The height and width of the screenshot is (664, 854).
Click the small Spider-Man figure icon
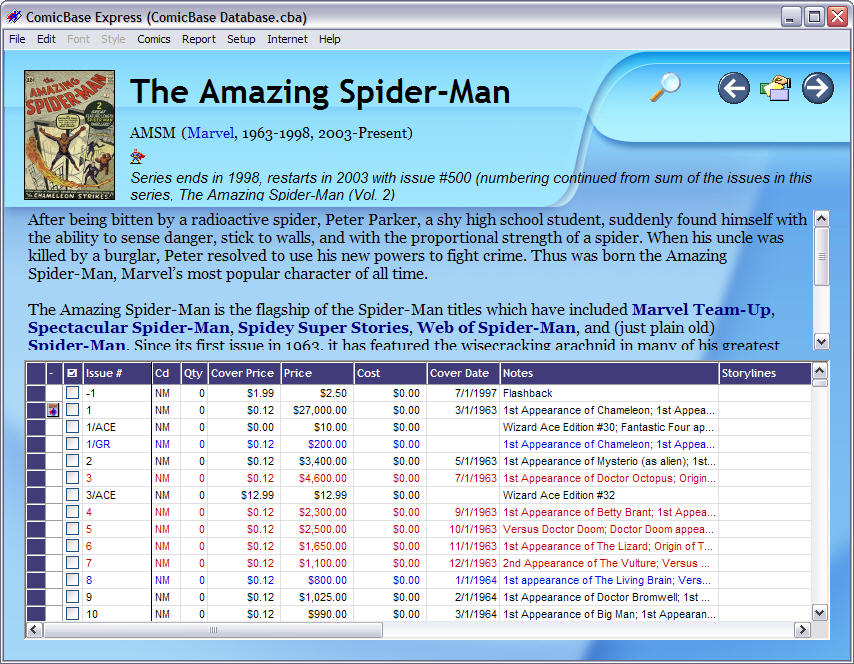[x=137, y=156]
